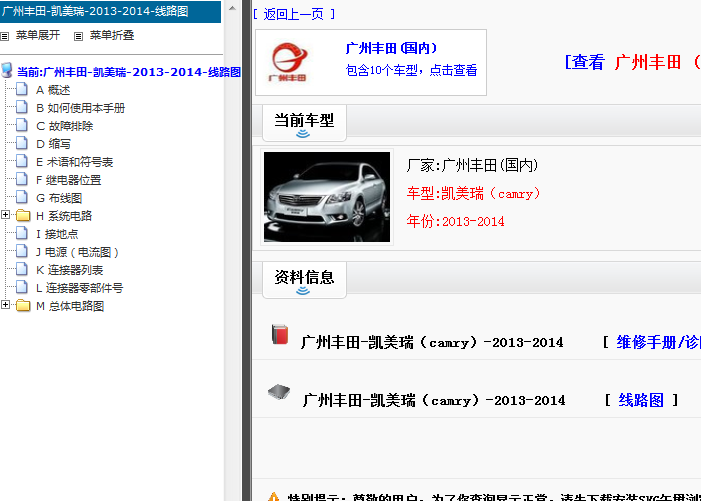Image resolution: width=701 pixels, height=501 pixels.
Task: Click the gray chip icon for 线路图
Action: pyautogui.click(x=279, y=392)
